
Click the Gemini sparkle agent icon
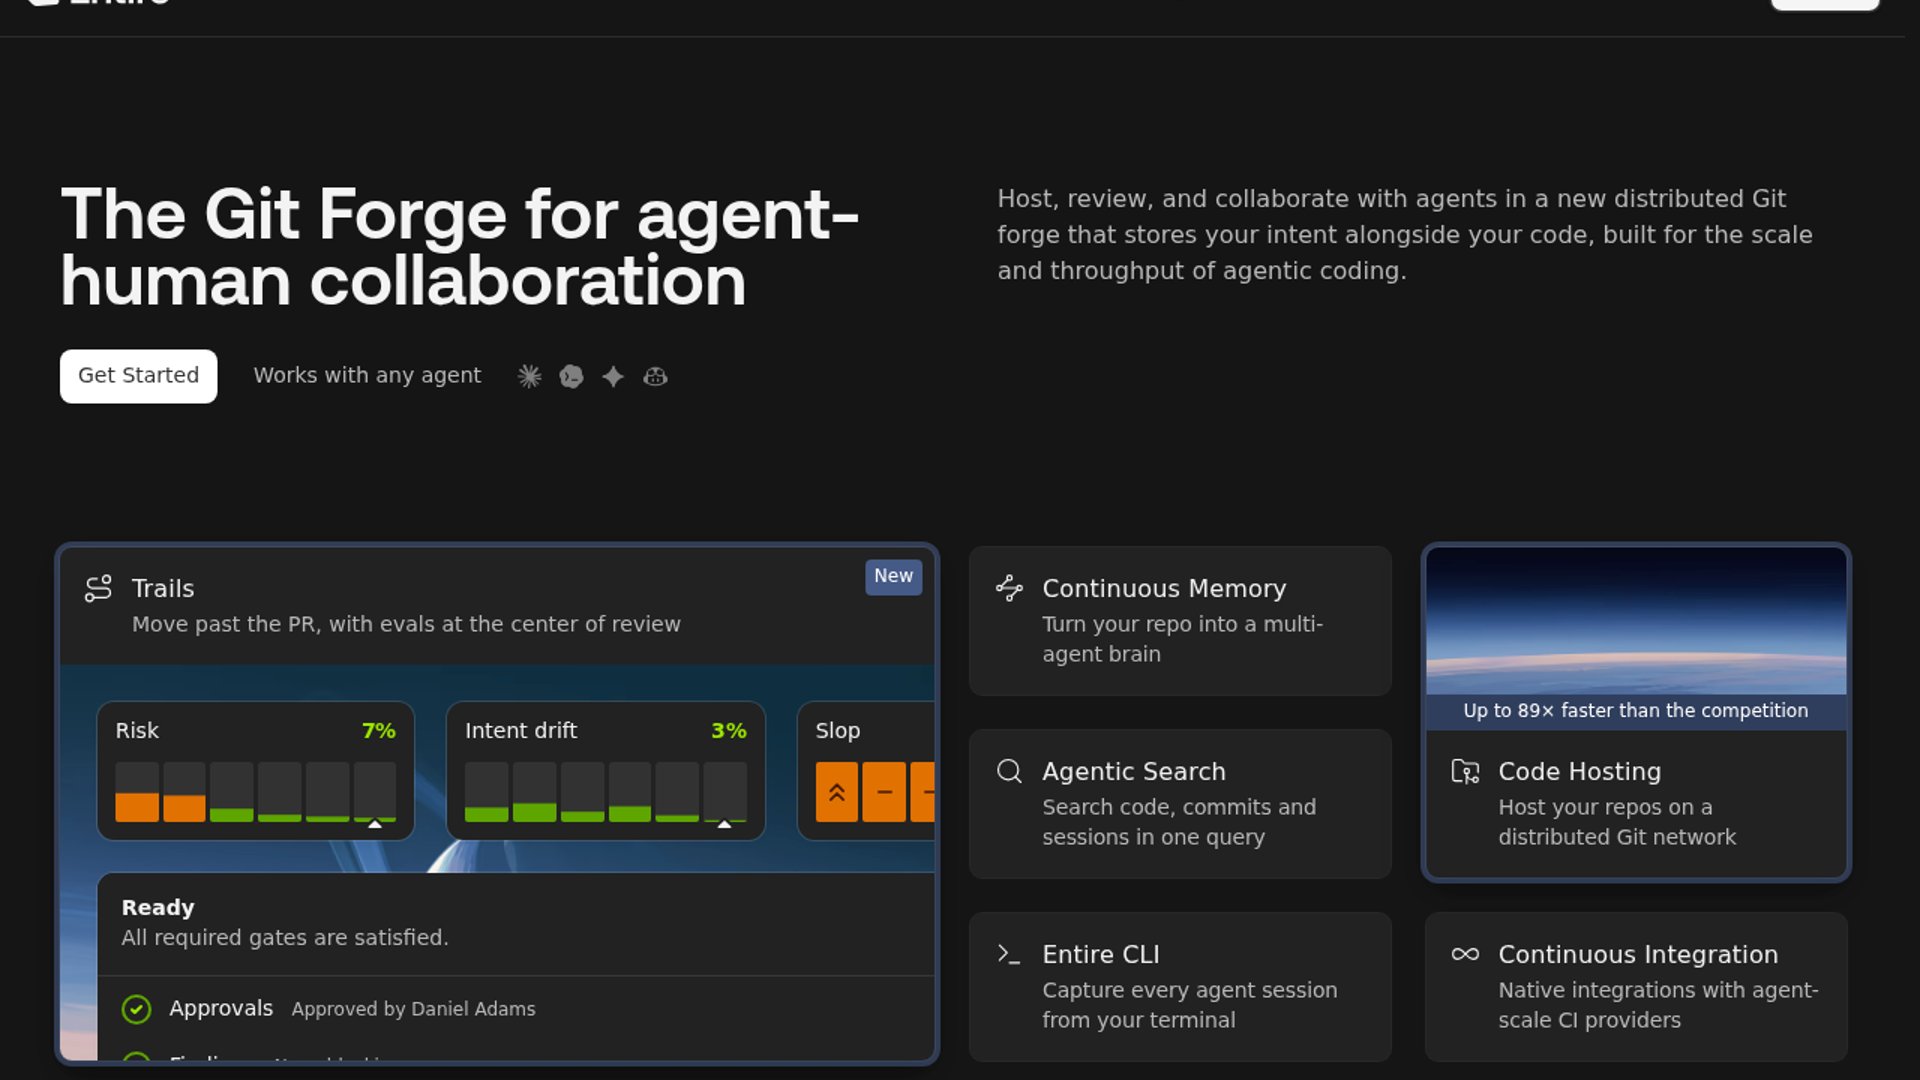tap(613, 376)
